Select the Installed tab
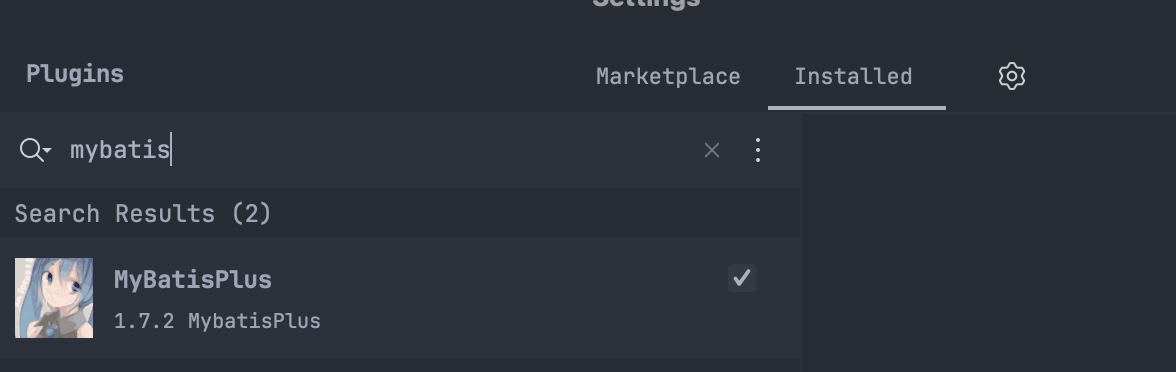The image size is (1176, 372). (x=854, y=76)
